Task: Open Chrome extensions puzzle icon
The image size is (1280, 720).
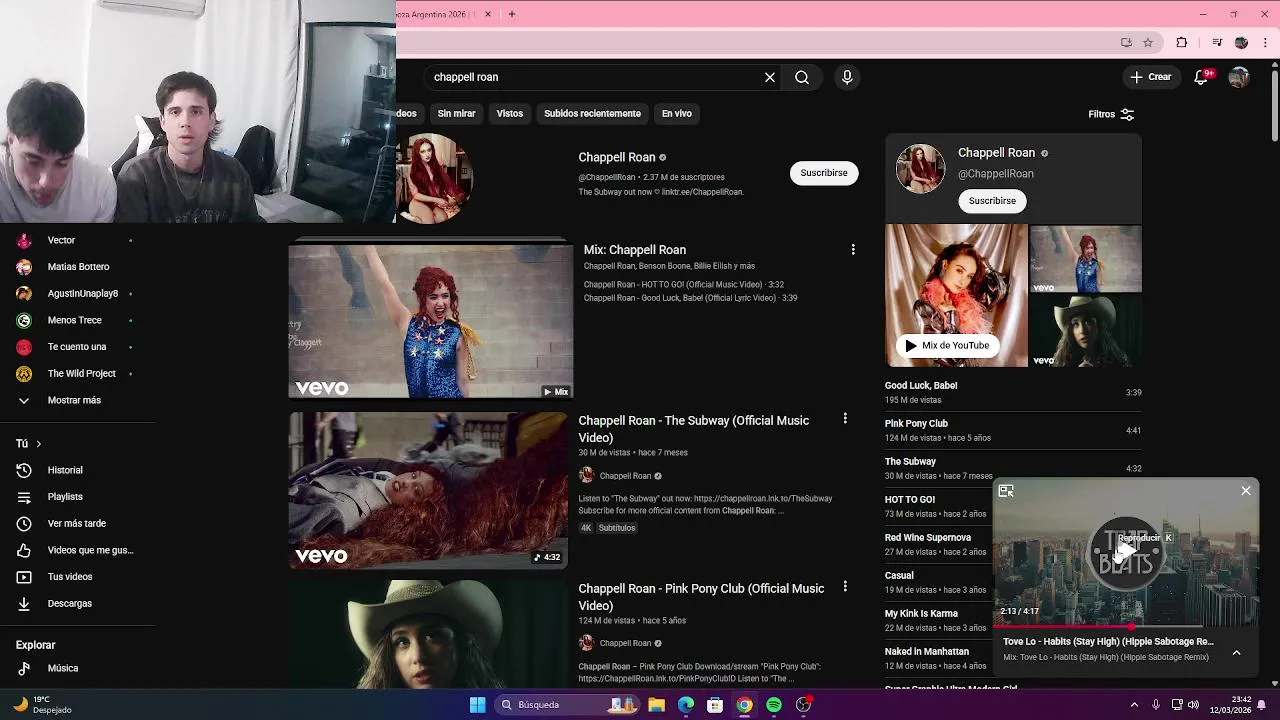Action: click(x=1182, y=42)
